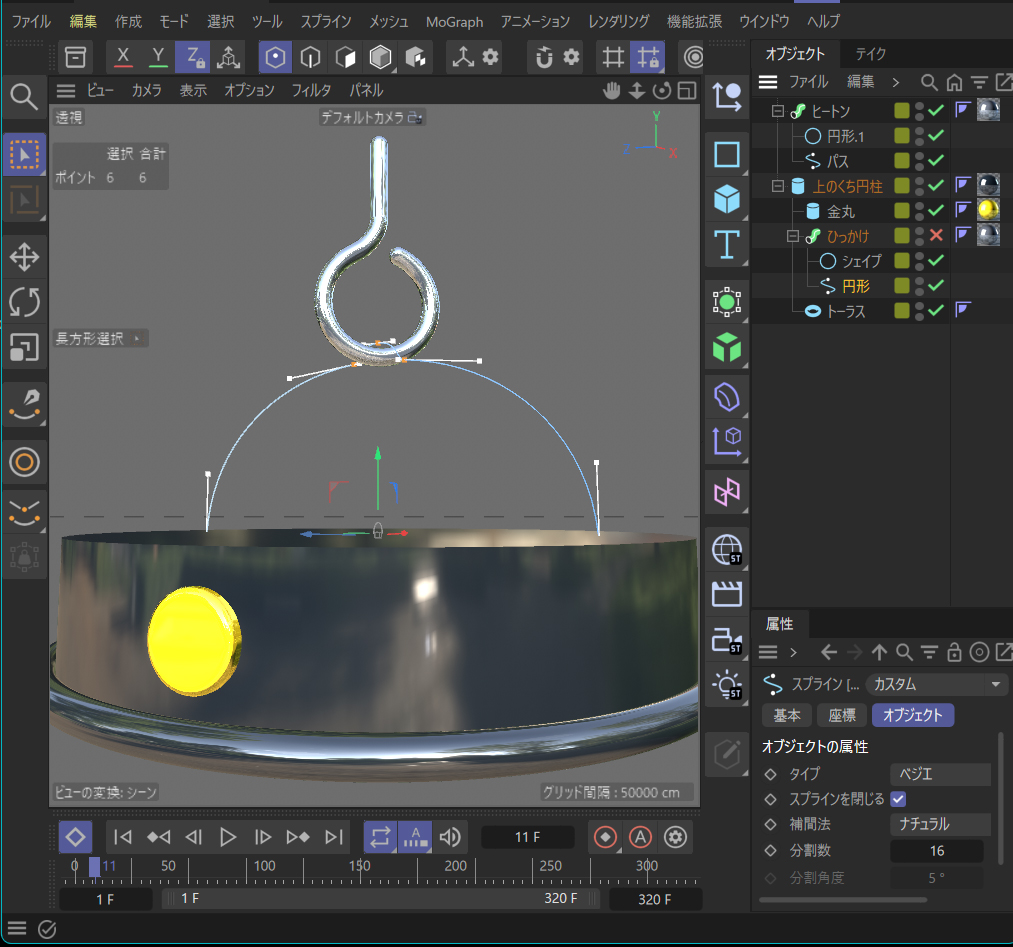This screenshot has height=947, width=1013.
Task: Open the タイプ dropdown showing ベジエ
Action: point(939,774)
